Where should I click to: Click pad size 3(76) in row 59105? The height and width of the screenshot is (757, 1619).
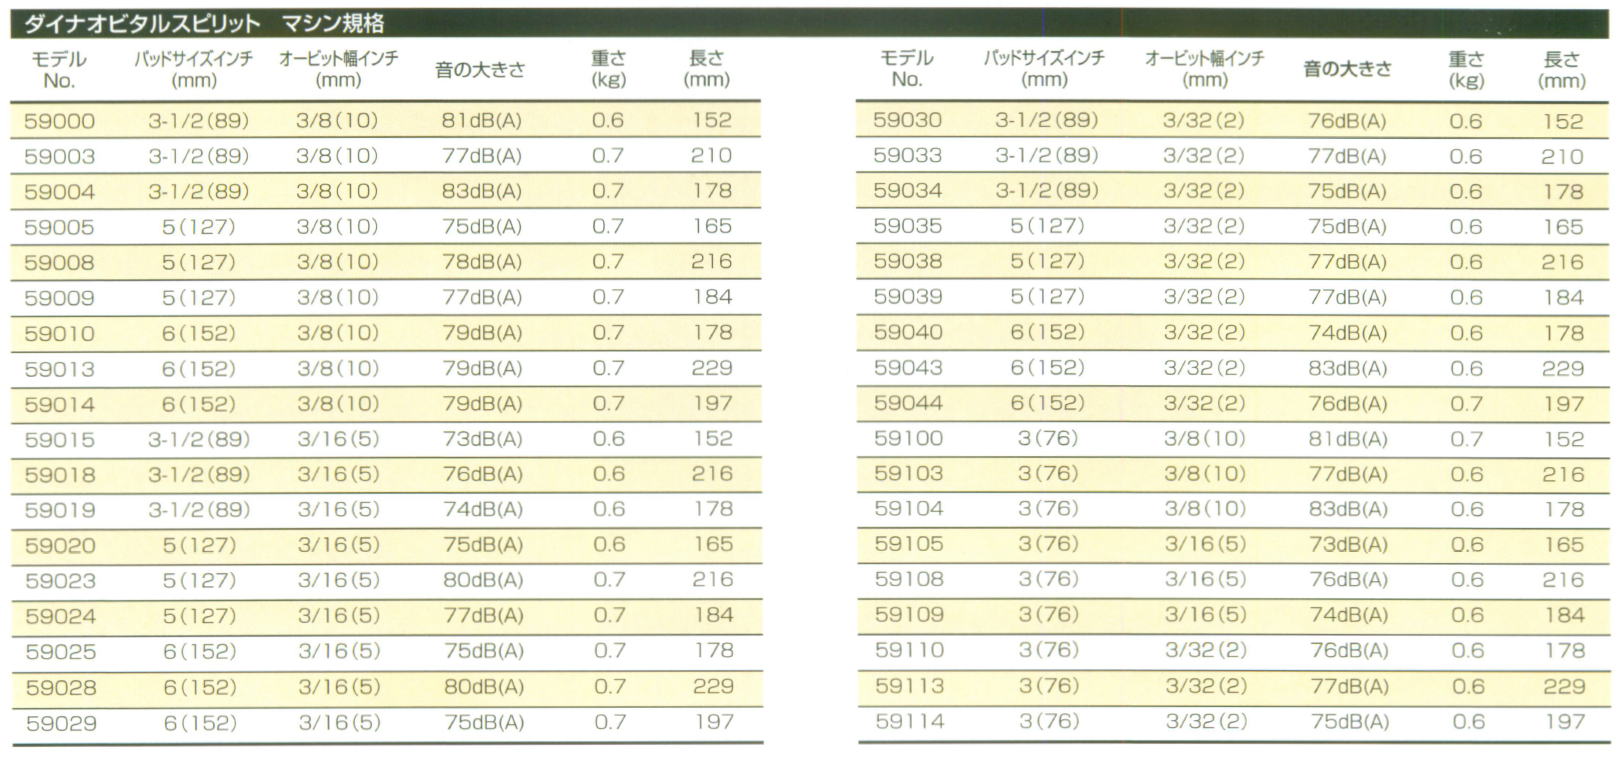tap(1048, 544)
